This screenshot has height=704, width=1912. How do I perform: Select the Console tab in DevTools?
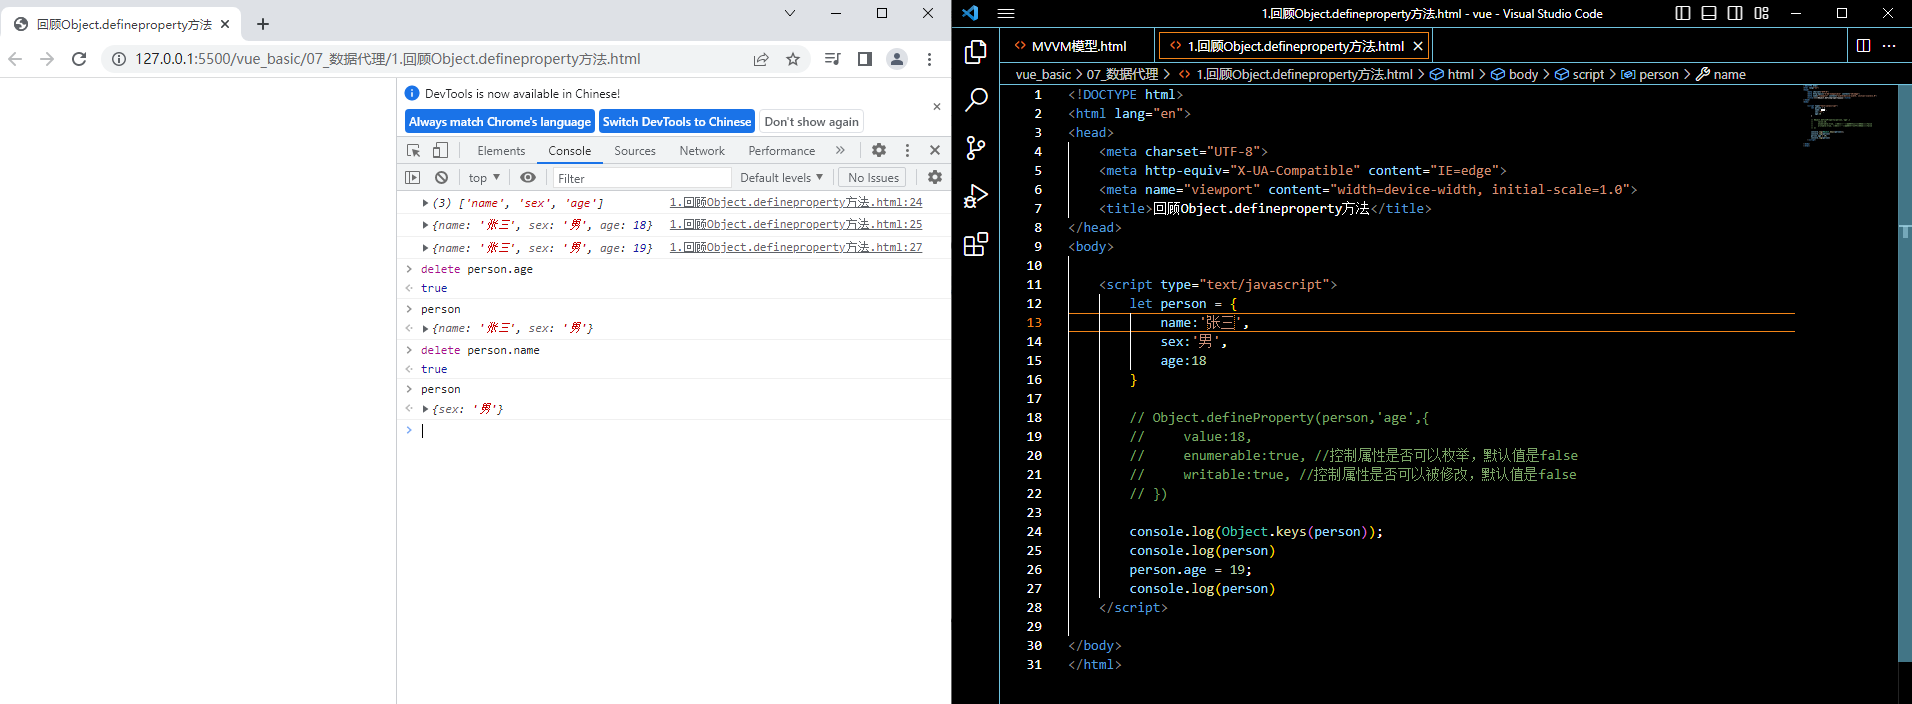570,150
